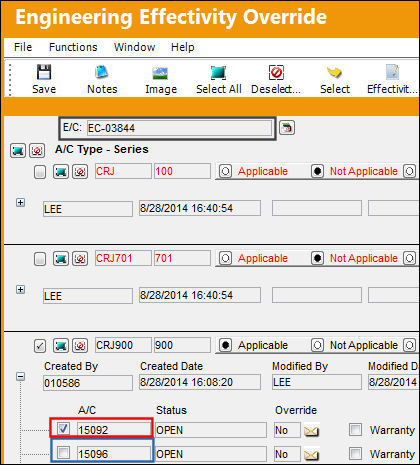
Task: Click the series 100 field
Action: tap(182, 171)
